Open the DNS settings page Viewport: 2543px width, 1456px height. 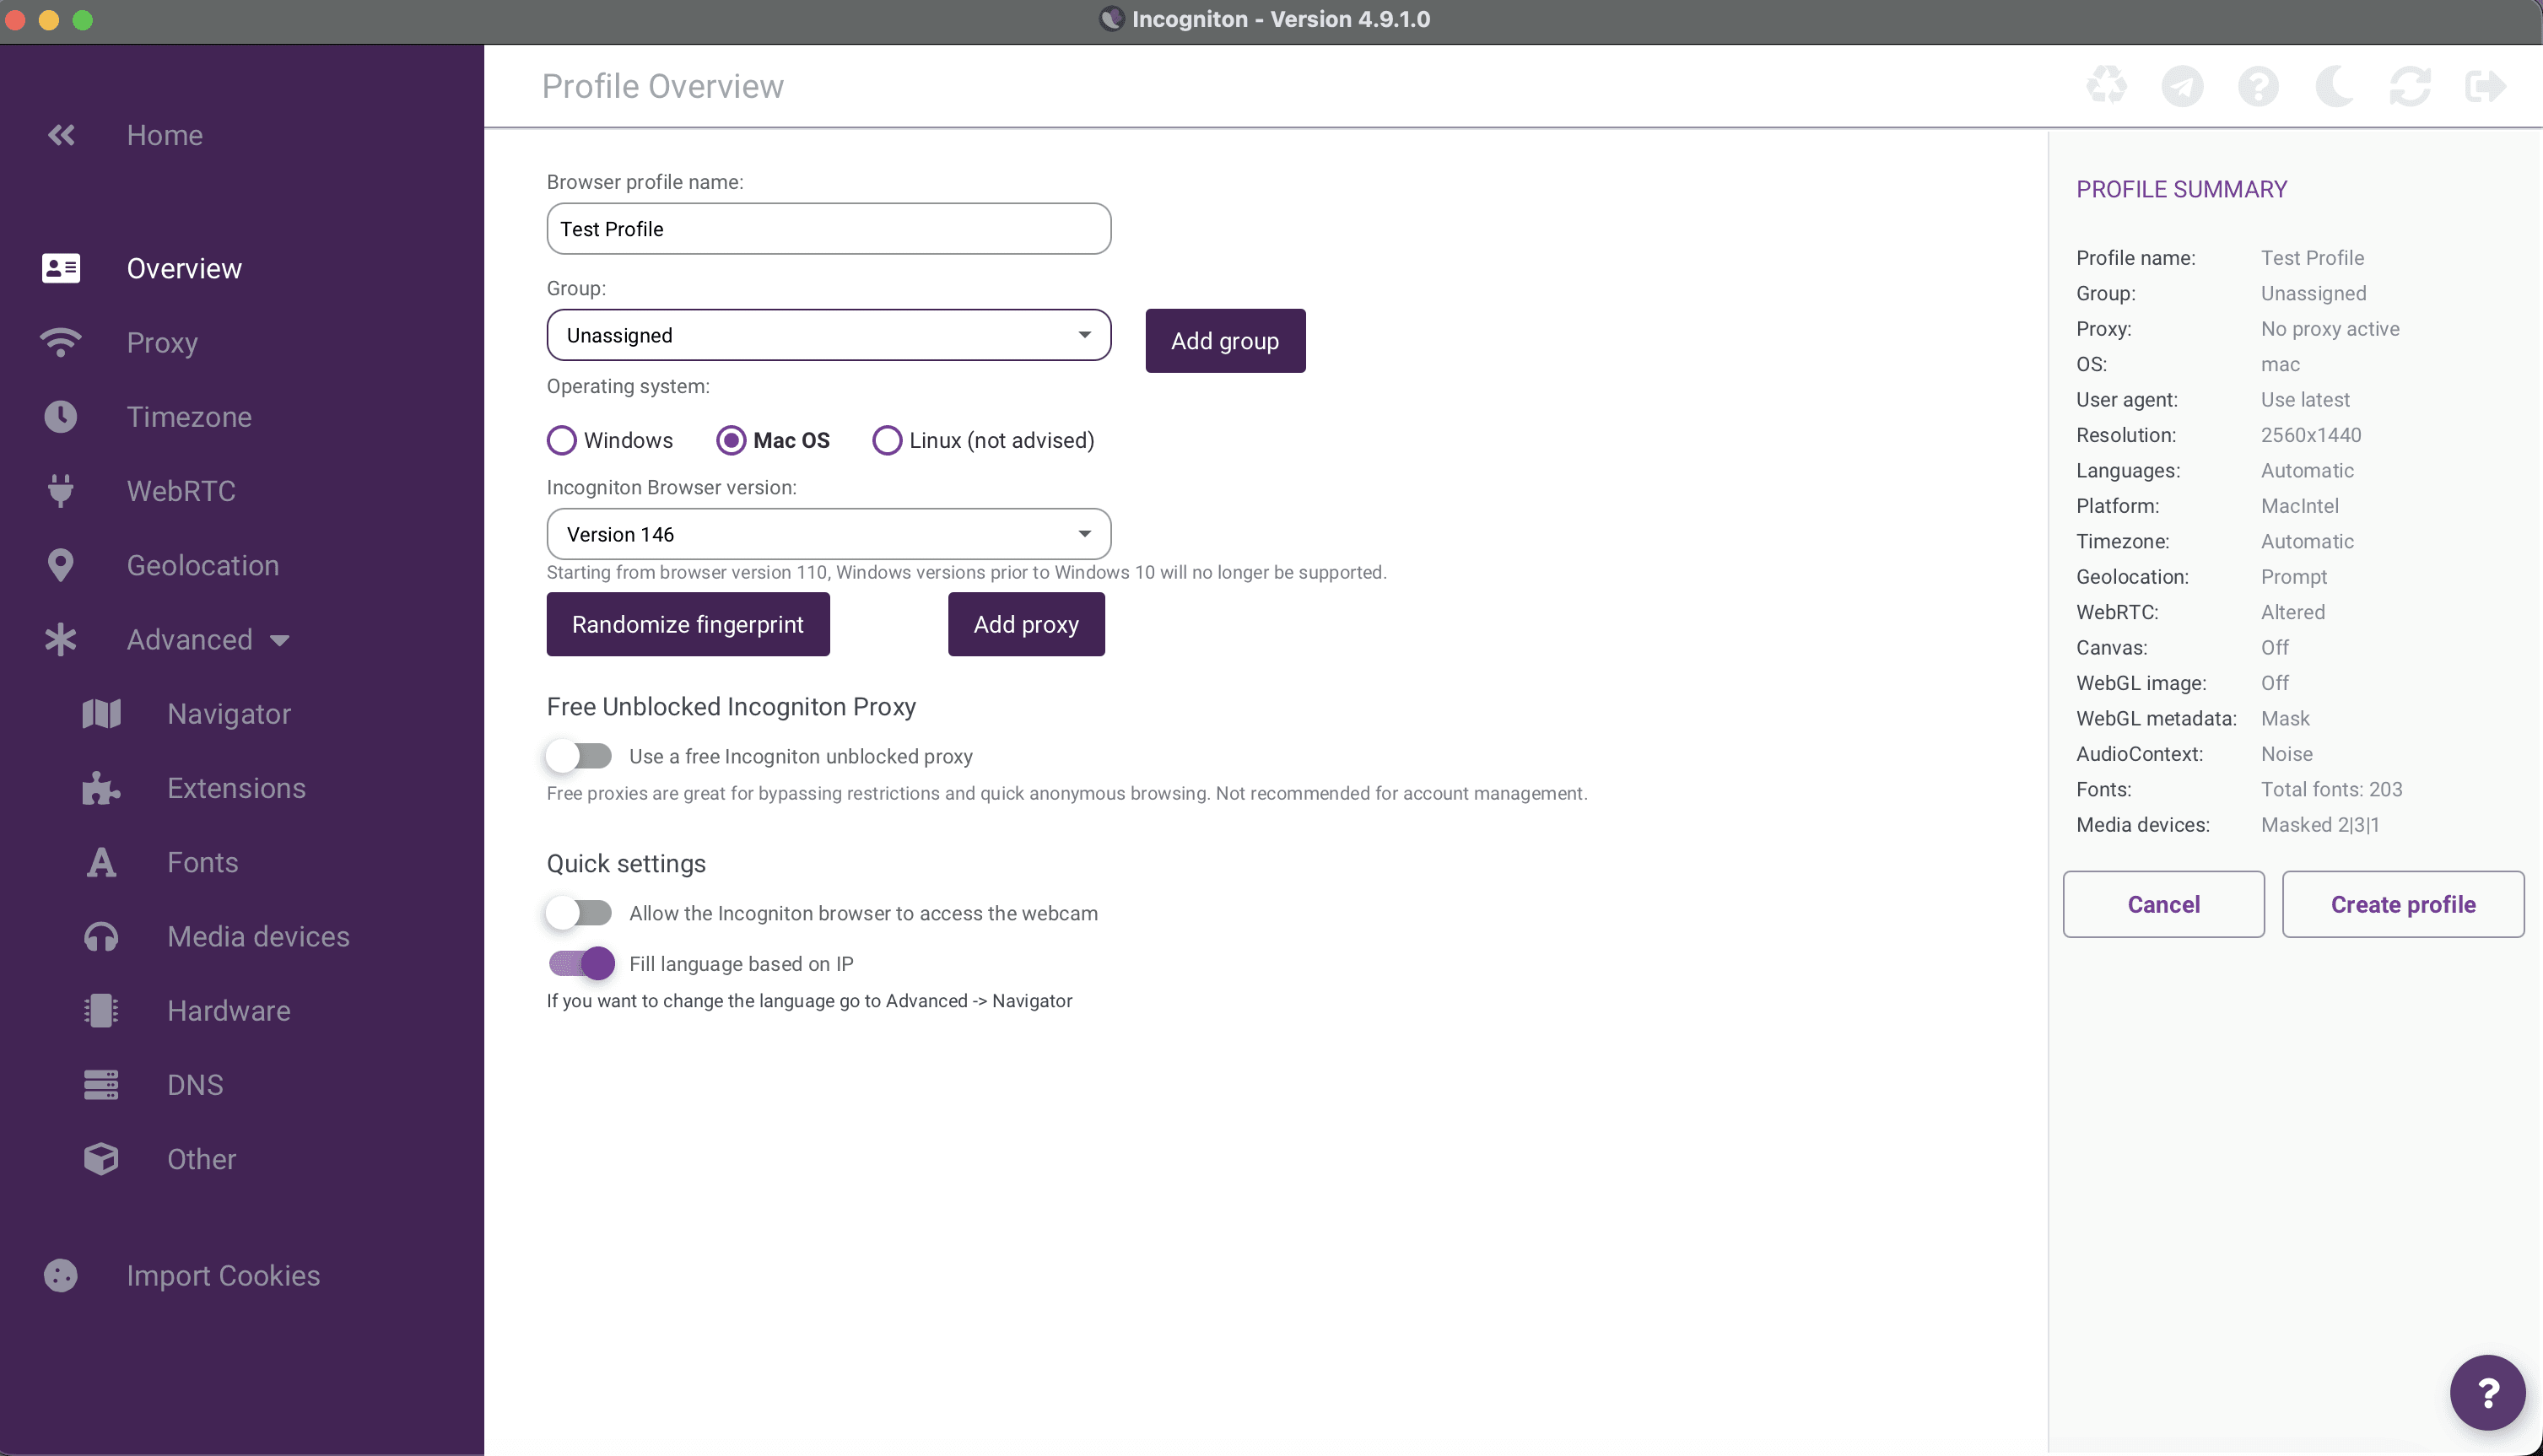click(195, 1085)
